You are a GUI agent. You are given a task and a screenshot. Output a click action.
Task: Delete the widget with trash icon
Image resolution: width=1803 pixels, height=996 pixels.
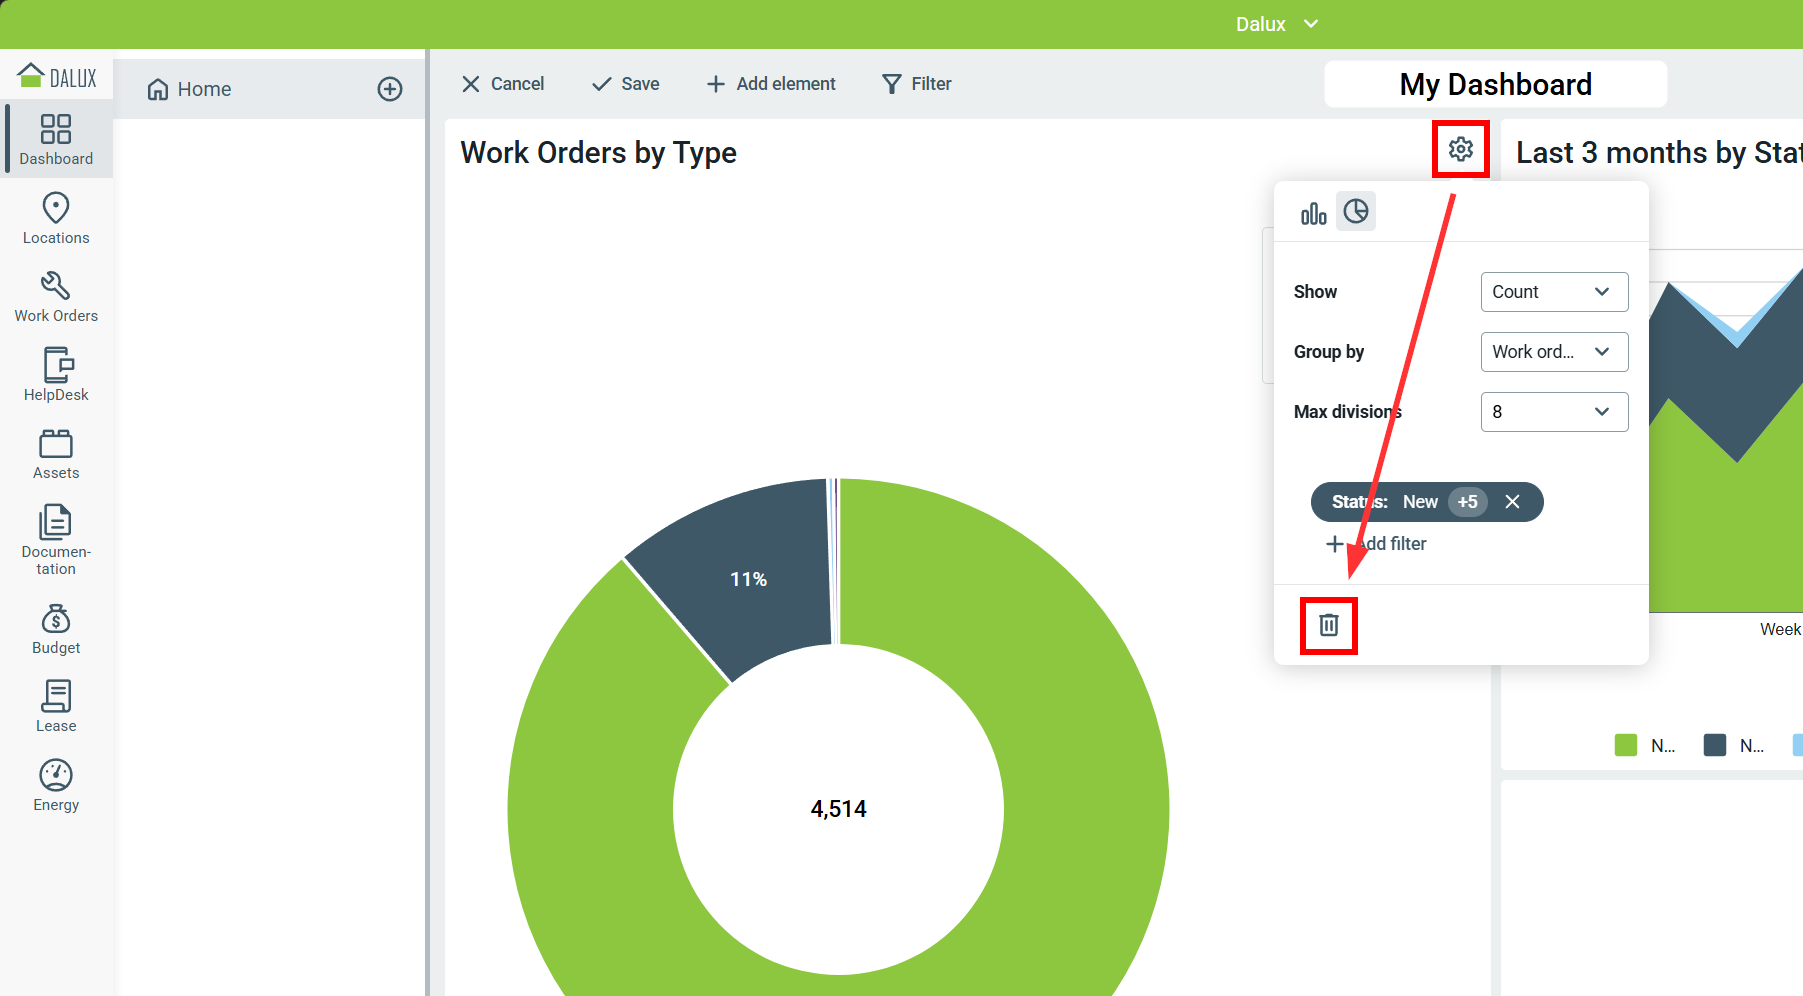[x=1329, y=625]
